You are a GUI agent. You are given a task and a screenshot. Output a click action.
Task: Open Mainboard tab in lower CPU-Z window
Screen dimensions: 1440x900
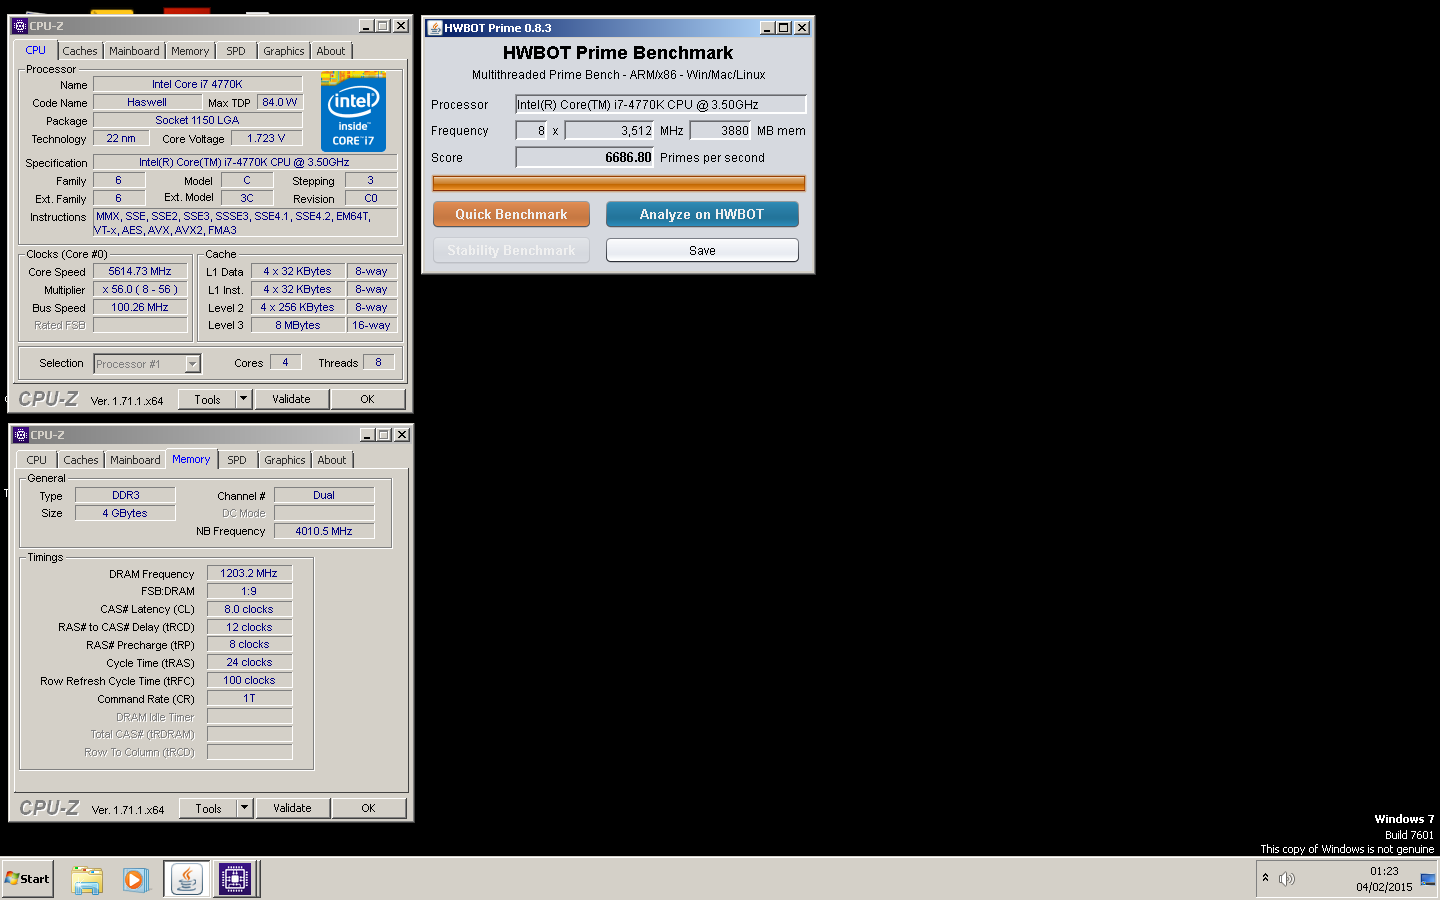tap(135, 460)
